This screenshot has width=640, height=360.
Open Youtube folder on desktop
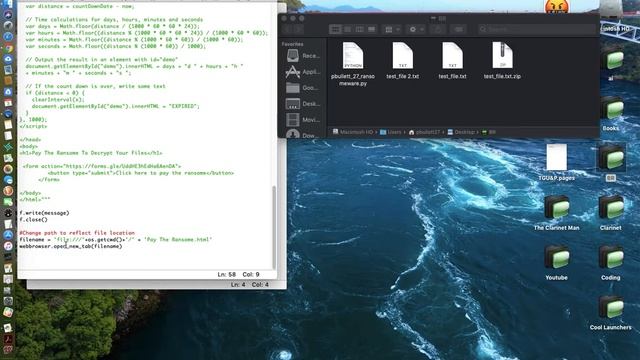pos(556,262)
